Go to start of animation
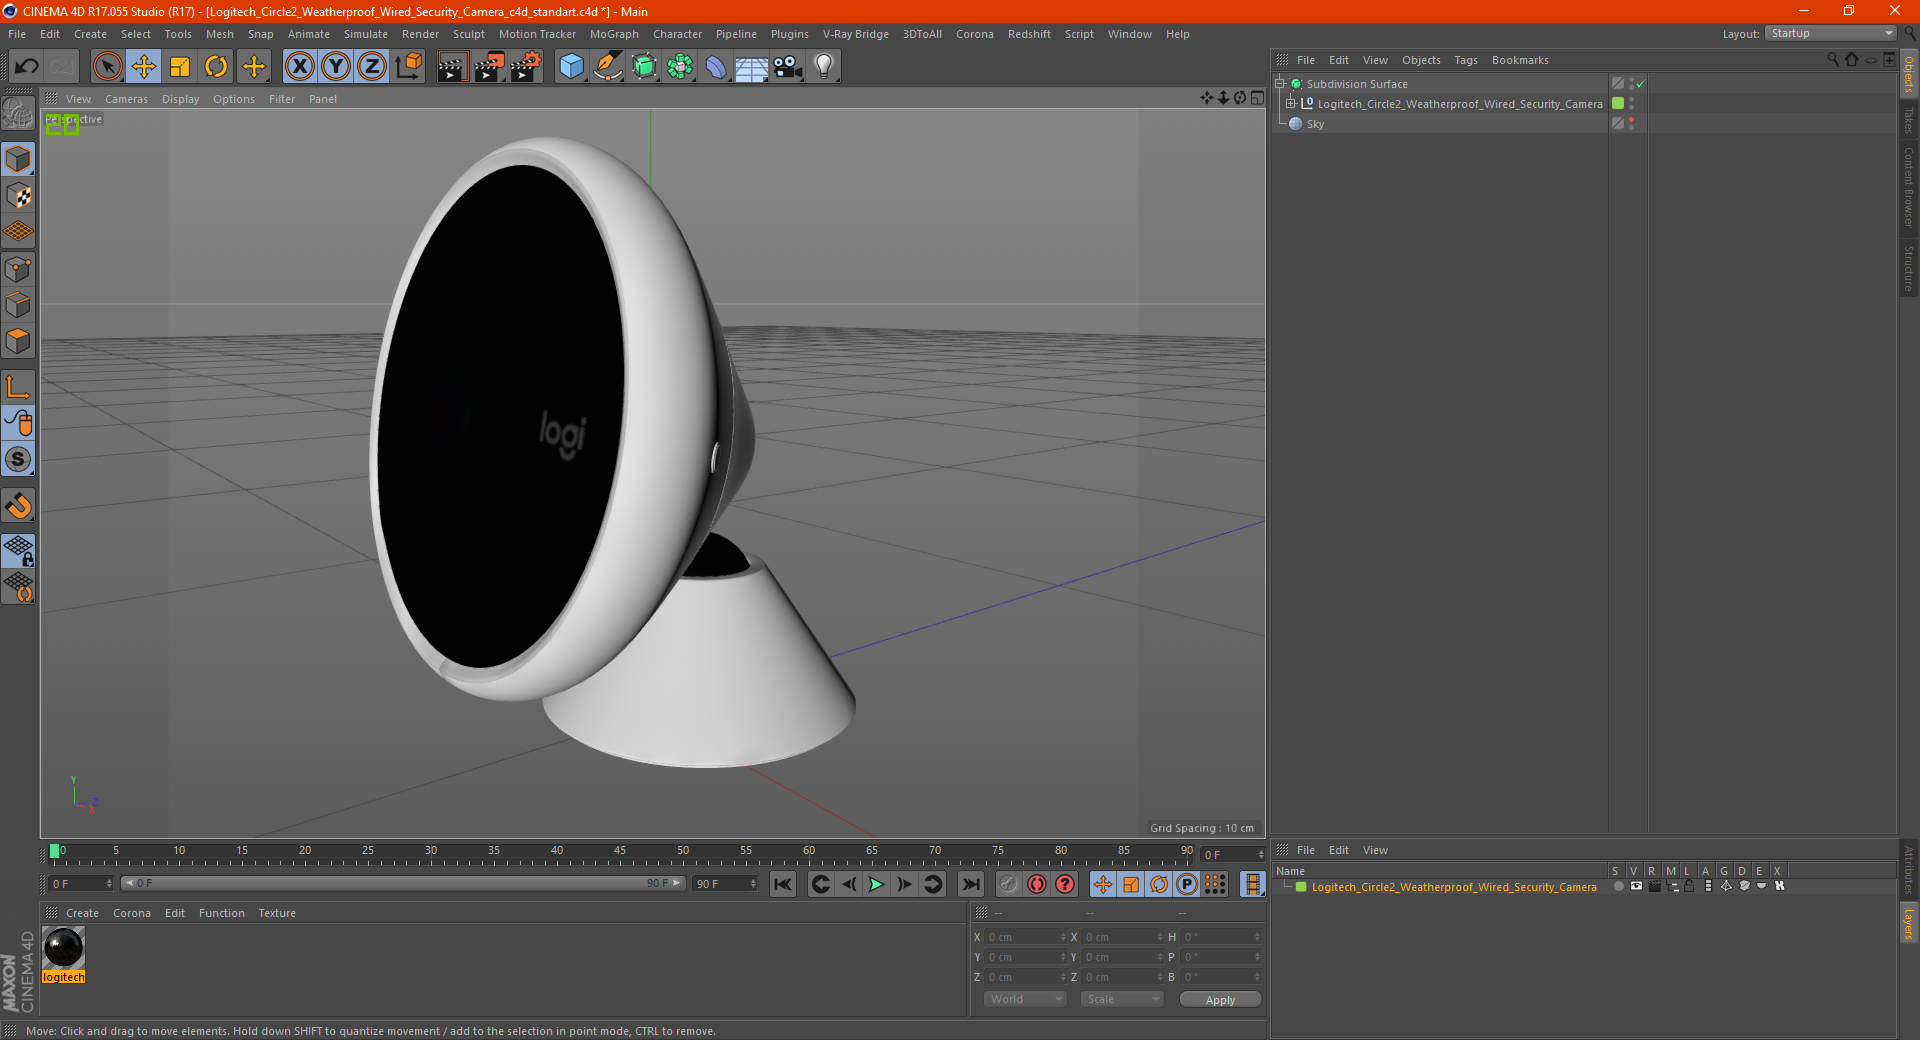The image size is (1920, 1040). (x=783, y=884)
